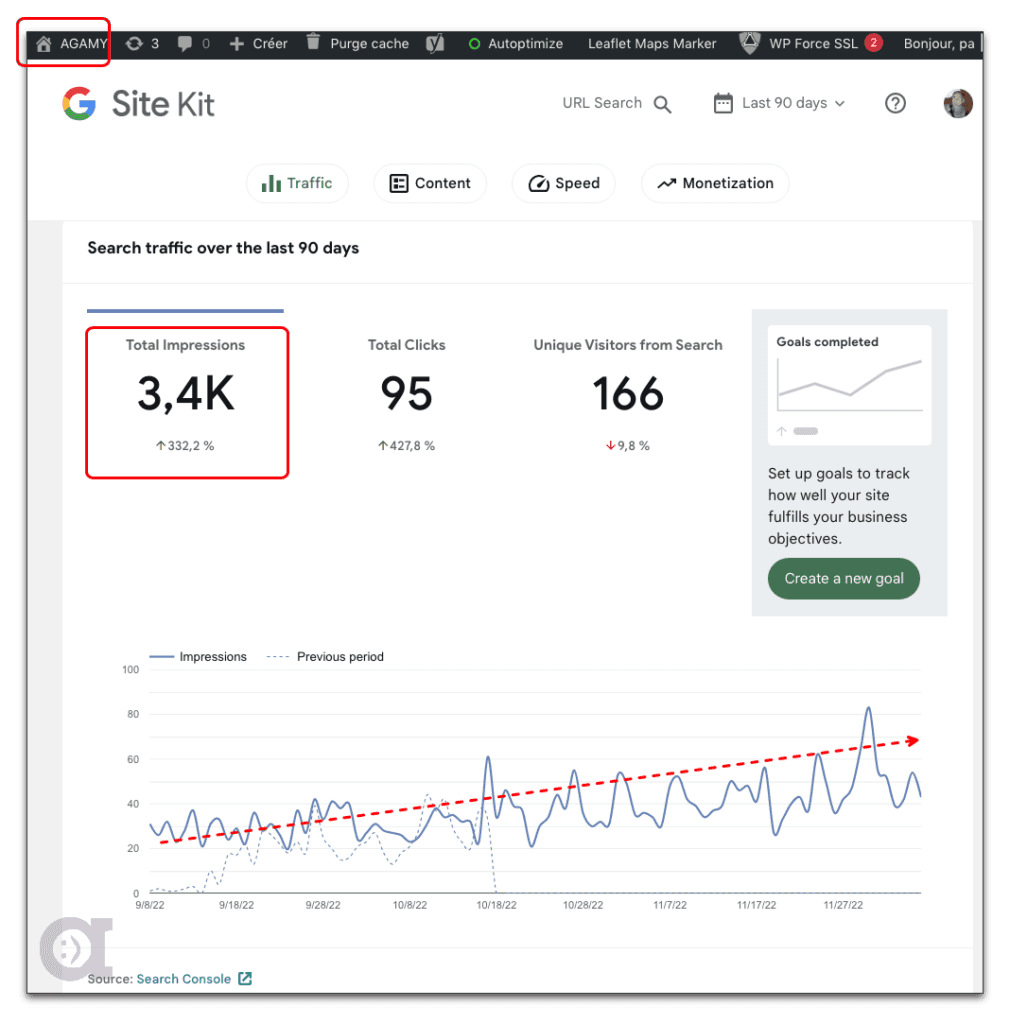Screen dimensions: 1010x1024
Task: Select the Total Clicks metric
Action: 406,394
